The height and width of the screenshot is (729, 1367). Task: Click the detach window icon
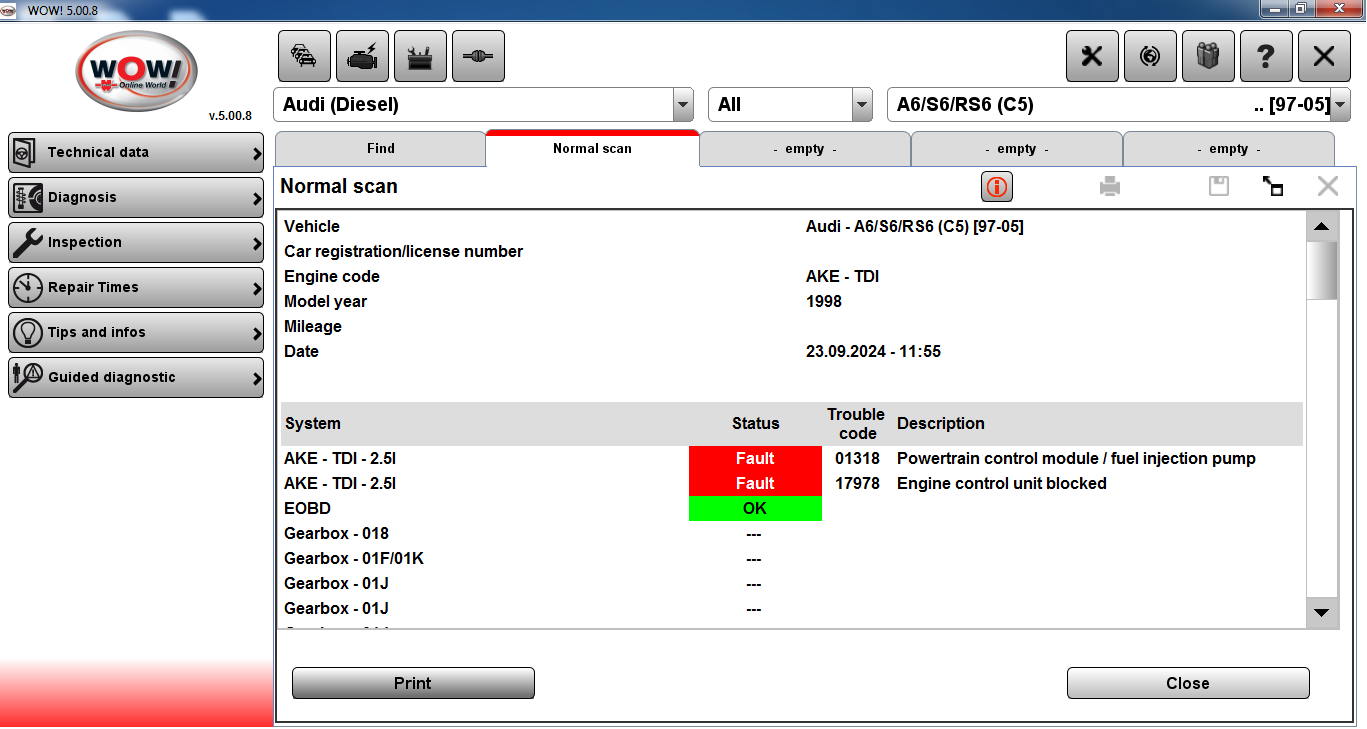pyautogui.click(x=1273, y=186)
